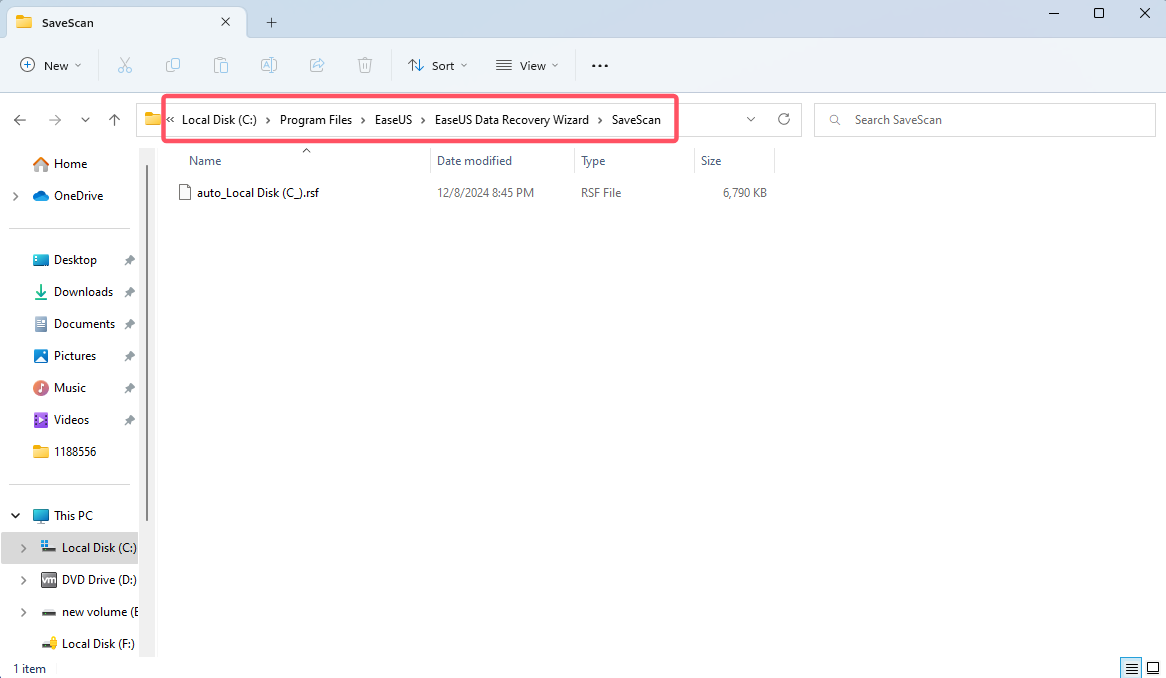
Task: Open recent locations chevron dropdown
Action: pos(86,120)
